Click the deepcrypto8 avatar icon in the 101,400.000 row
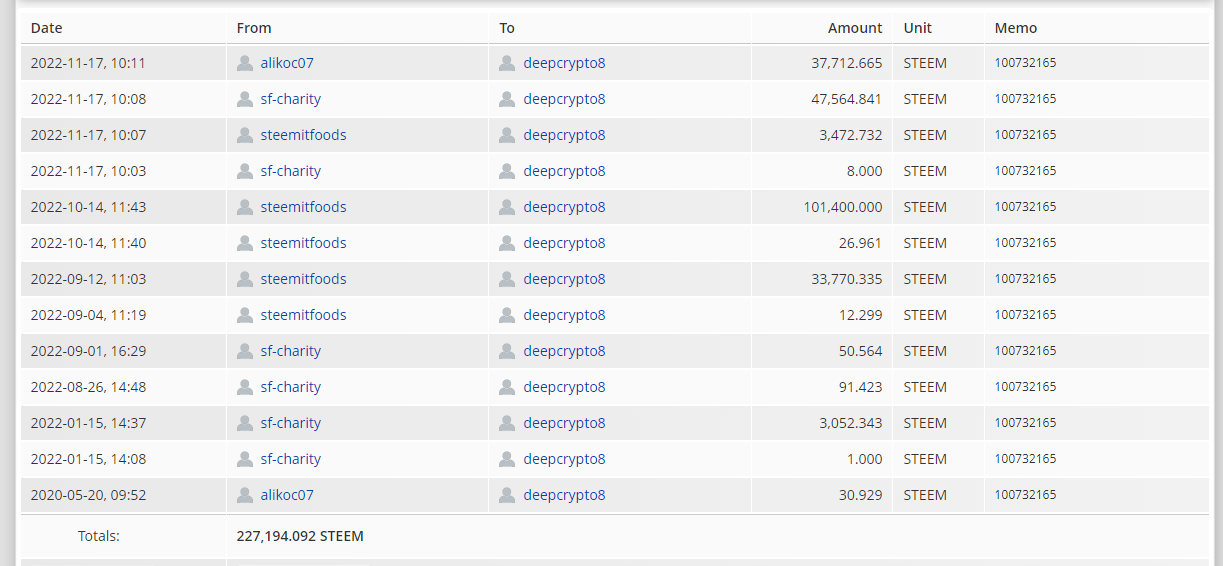1223x566 pixels. tap(507, 207)
